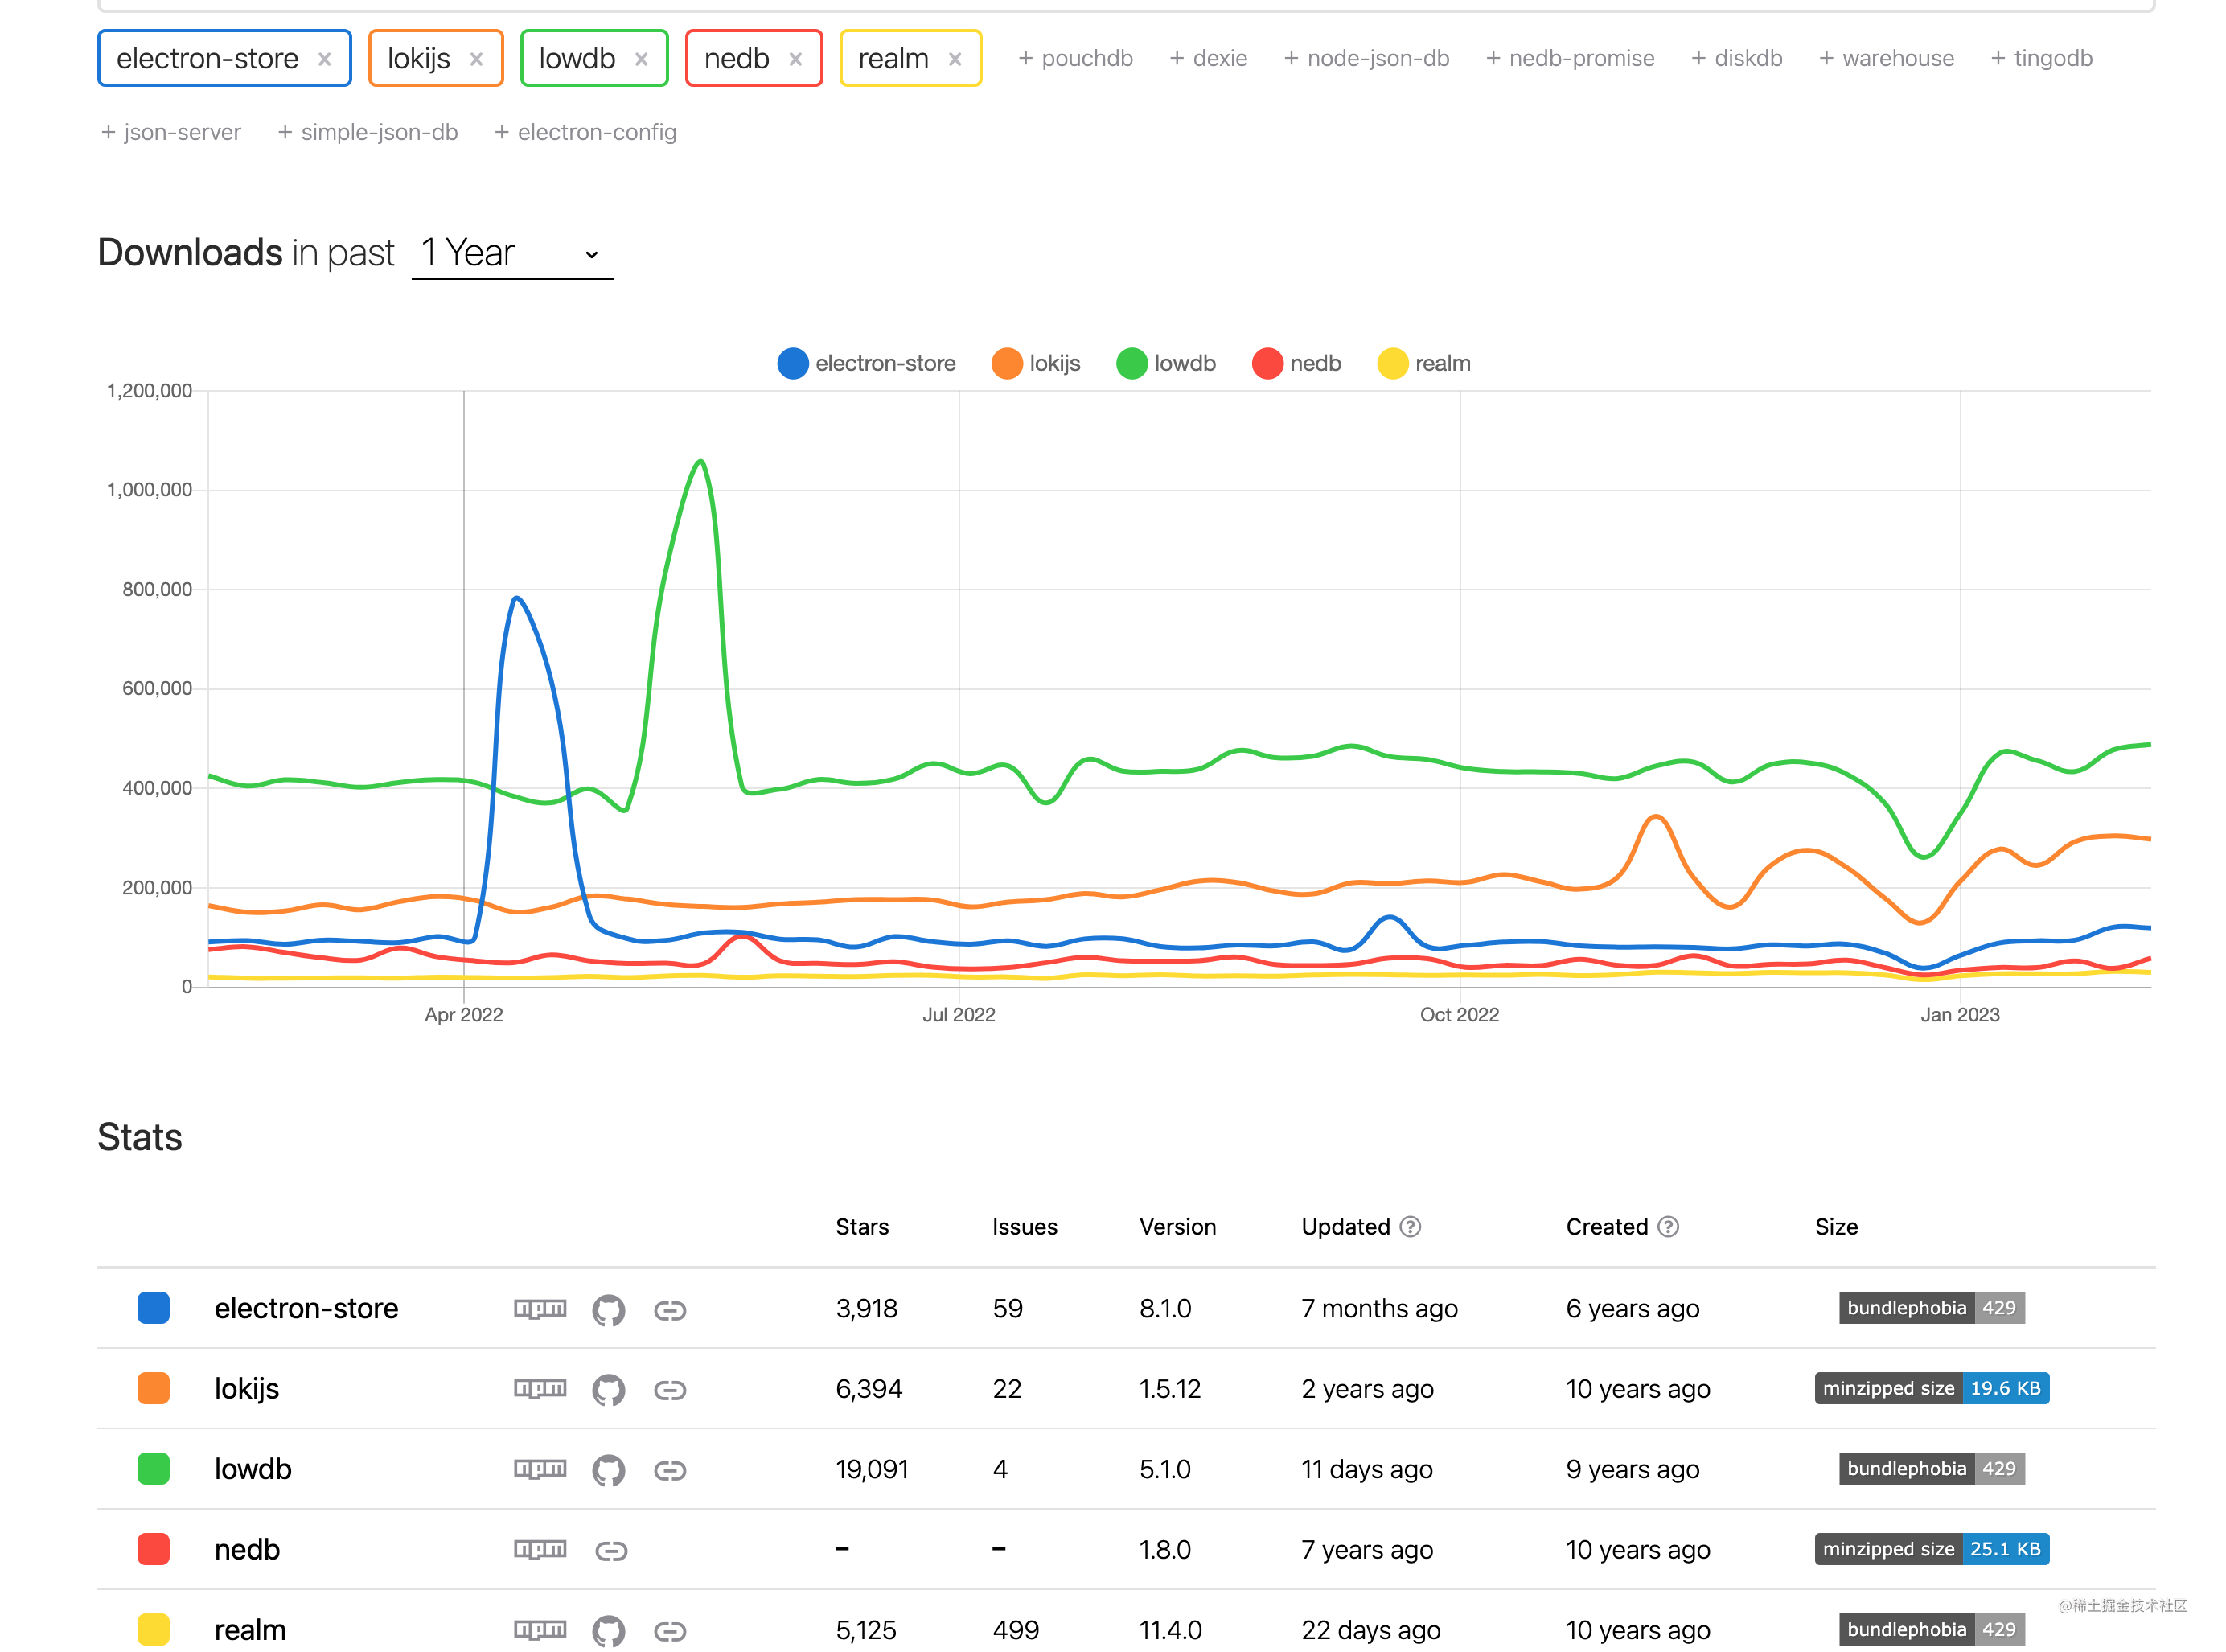
Task: Click the Stars column header
Action: (x=862, y=1227)
